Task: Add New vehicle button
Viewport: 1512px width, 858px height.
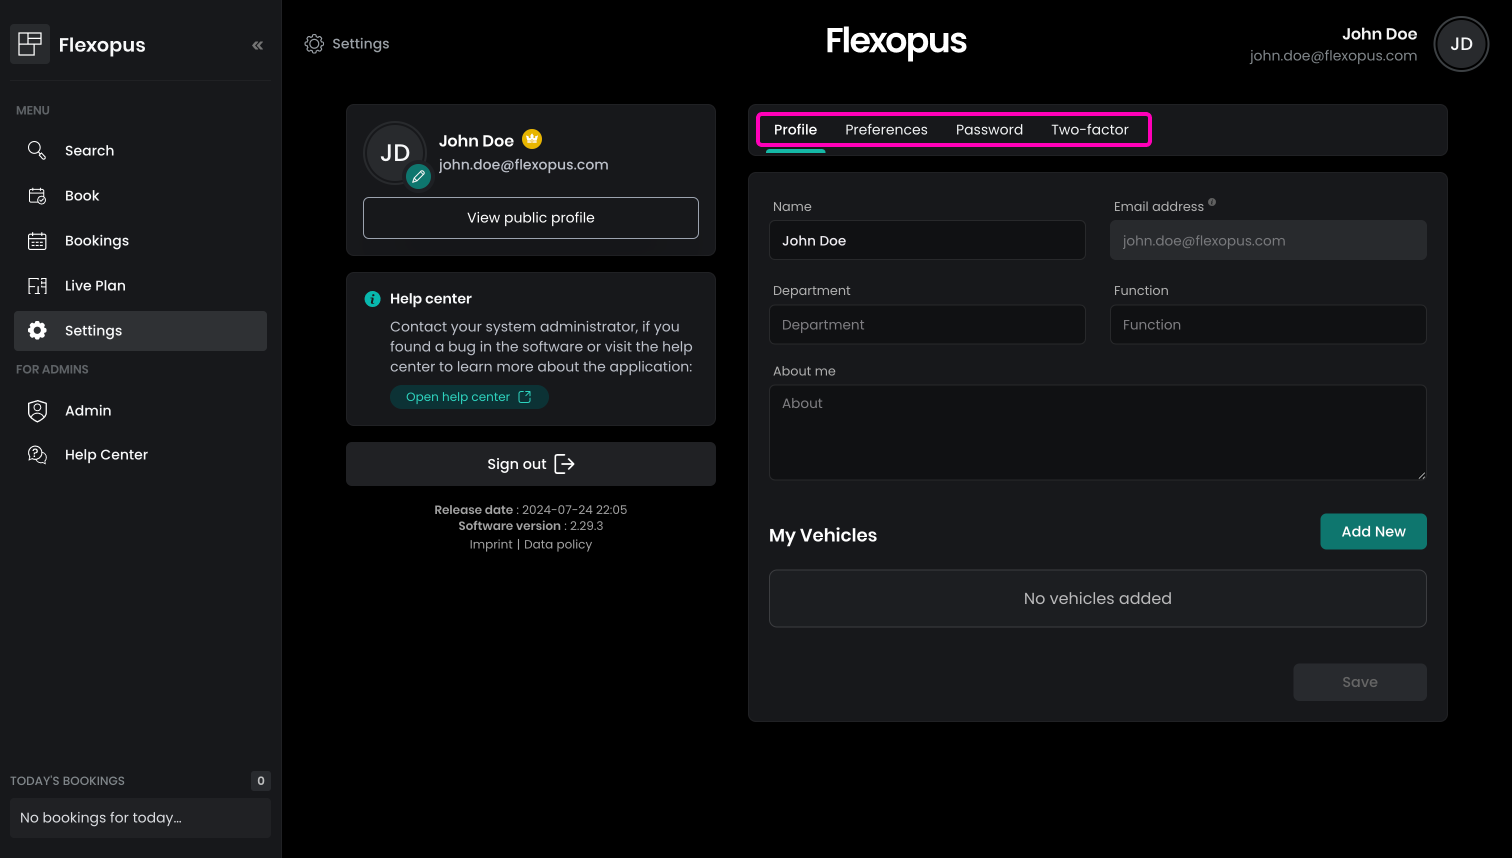Action: click(1372, 532)
